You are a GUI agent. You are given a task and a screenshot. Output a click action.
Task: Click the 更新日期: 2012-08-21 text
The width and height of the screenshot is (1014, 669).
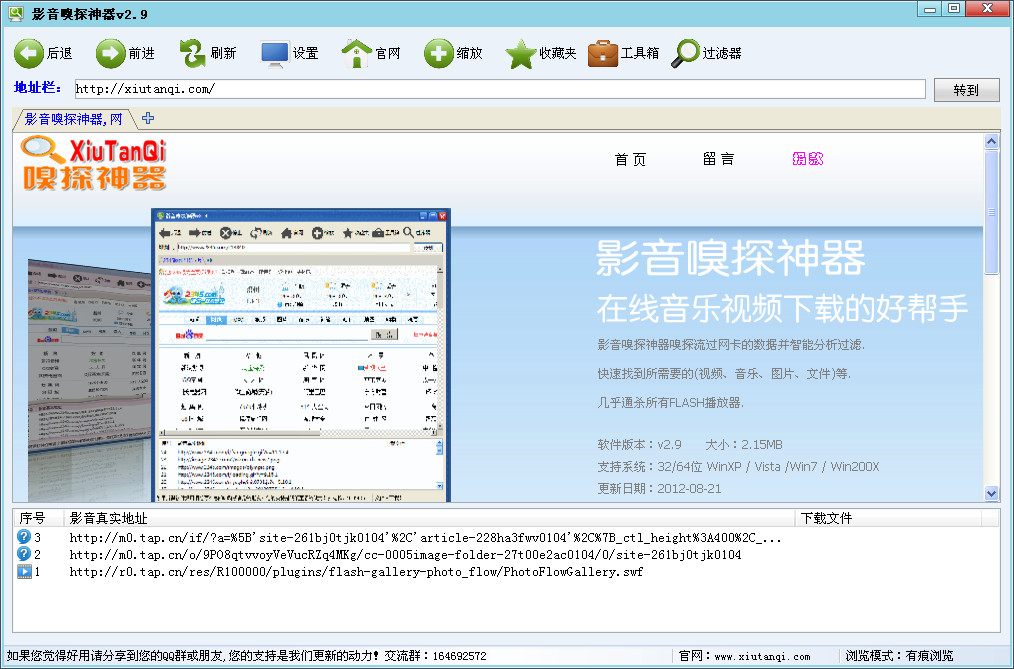click(x=659, y=489)
